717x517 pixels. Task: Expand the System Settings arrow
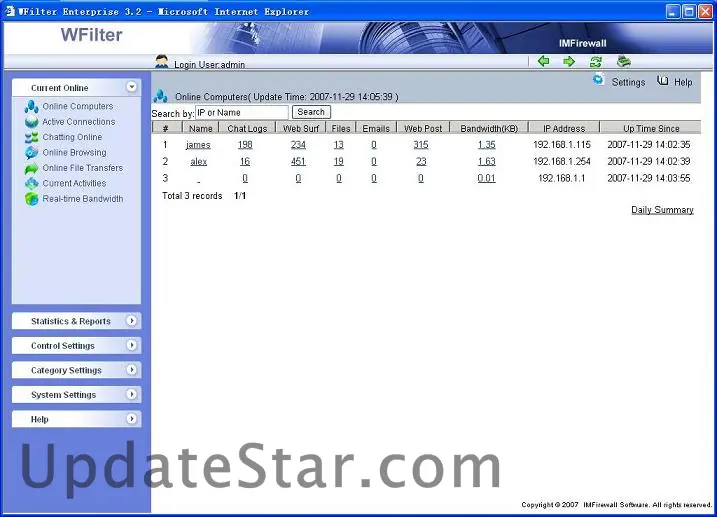tap(132, 394)
